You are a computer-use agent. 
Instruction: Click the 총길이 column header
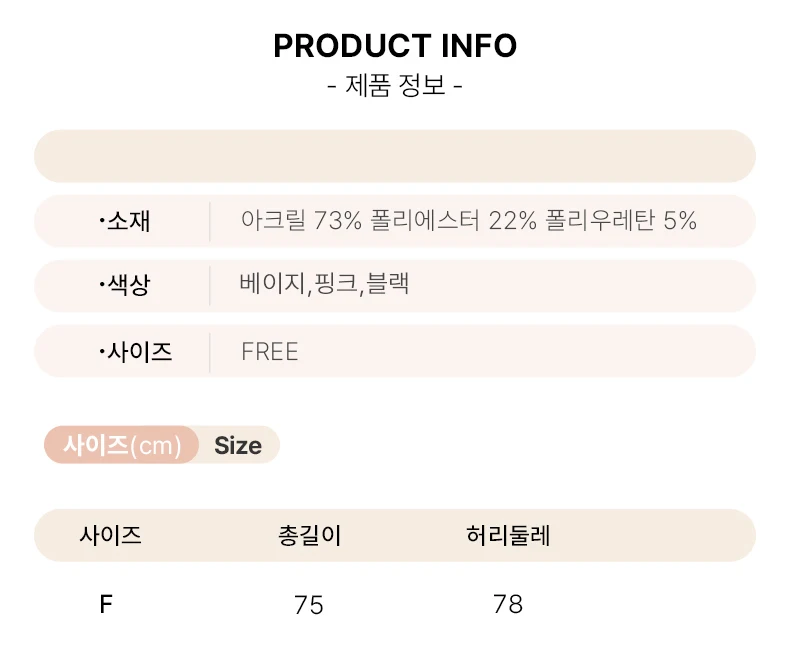309,536
